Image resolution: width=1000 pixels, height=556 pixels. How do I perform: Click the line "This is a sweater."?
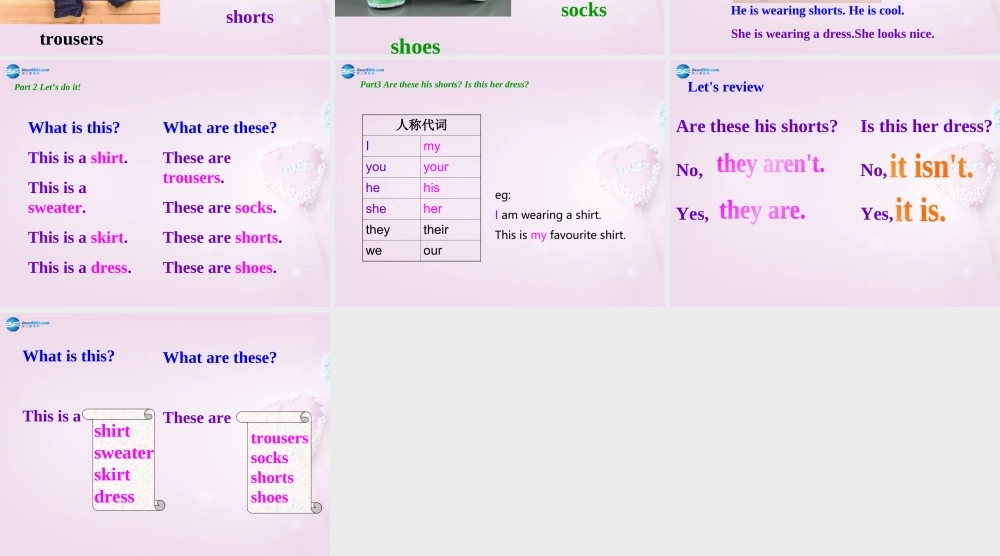click(x=57, y=198)
